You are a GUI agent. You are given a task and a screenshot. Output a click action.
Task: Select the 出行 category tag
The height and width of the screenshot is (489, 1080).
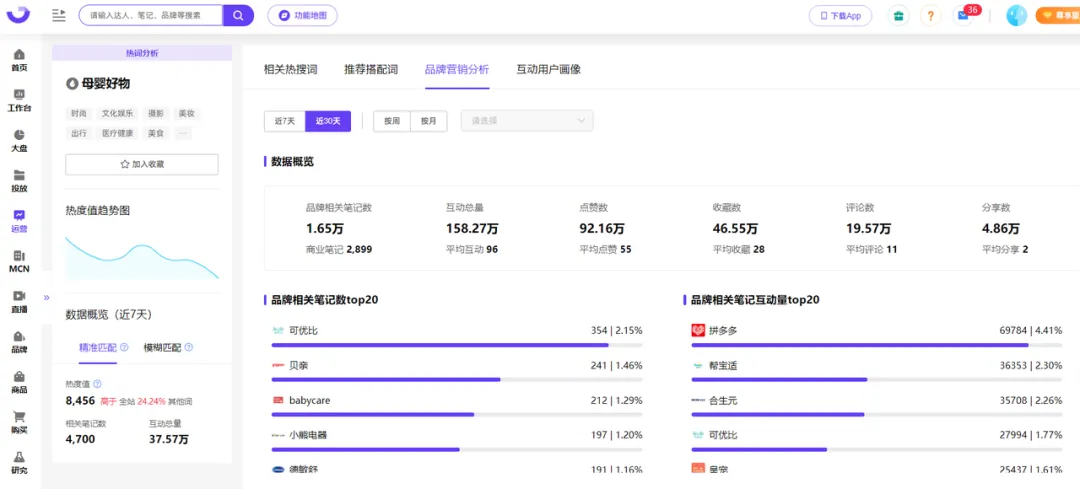79,134
